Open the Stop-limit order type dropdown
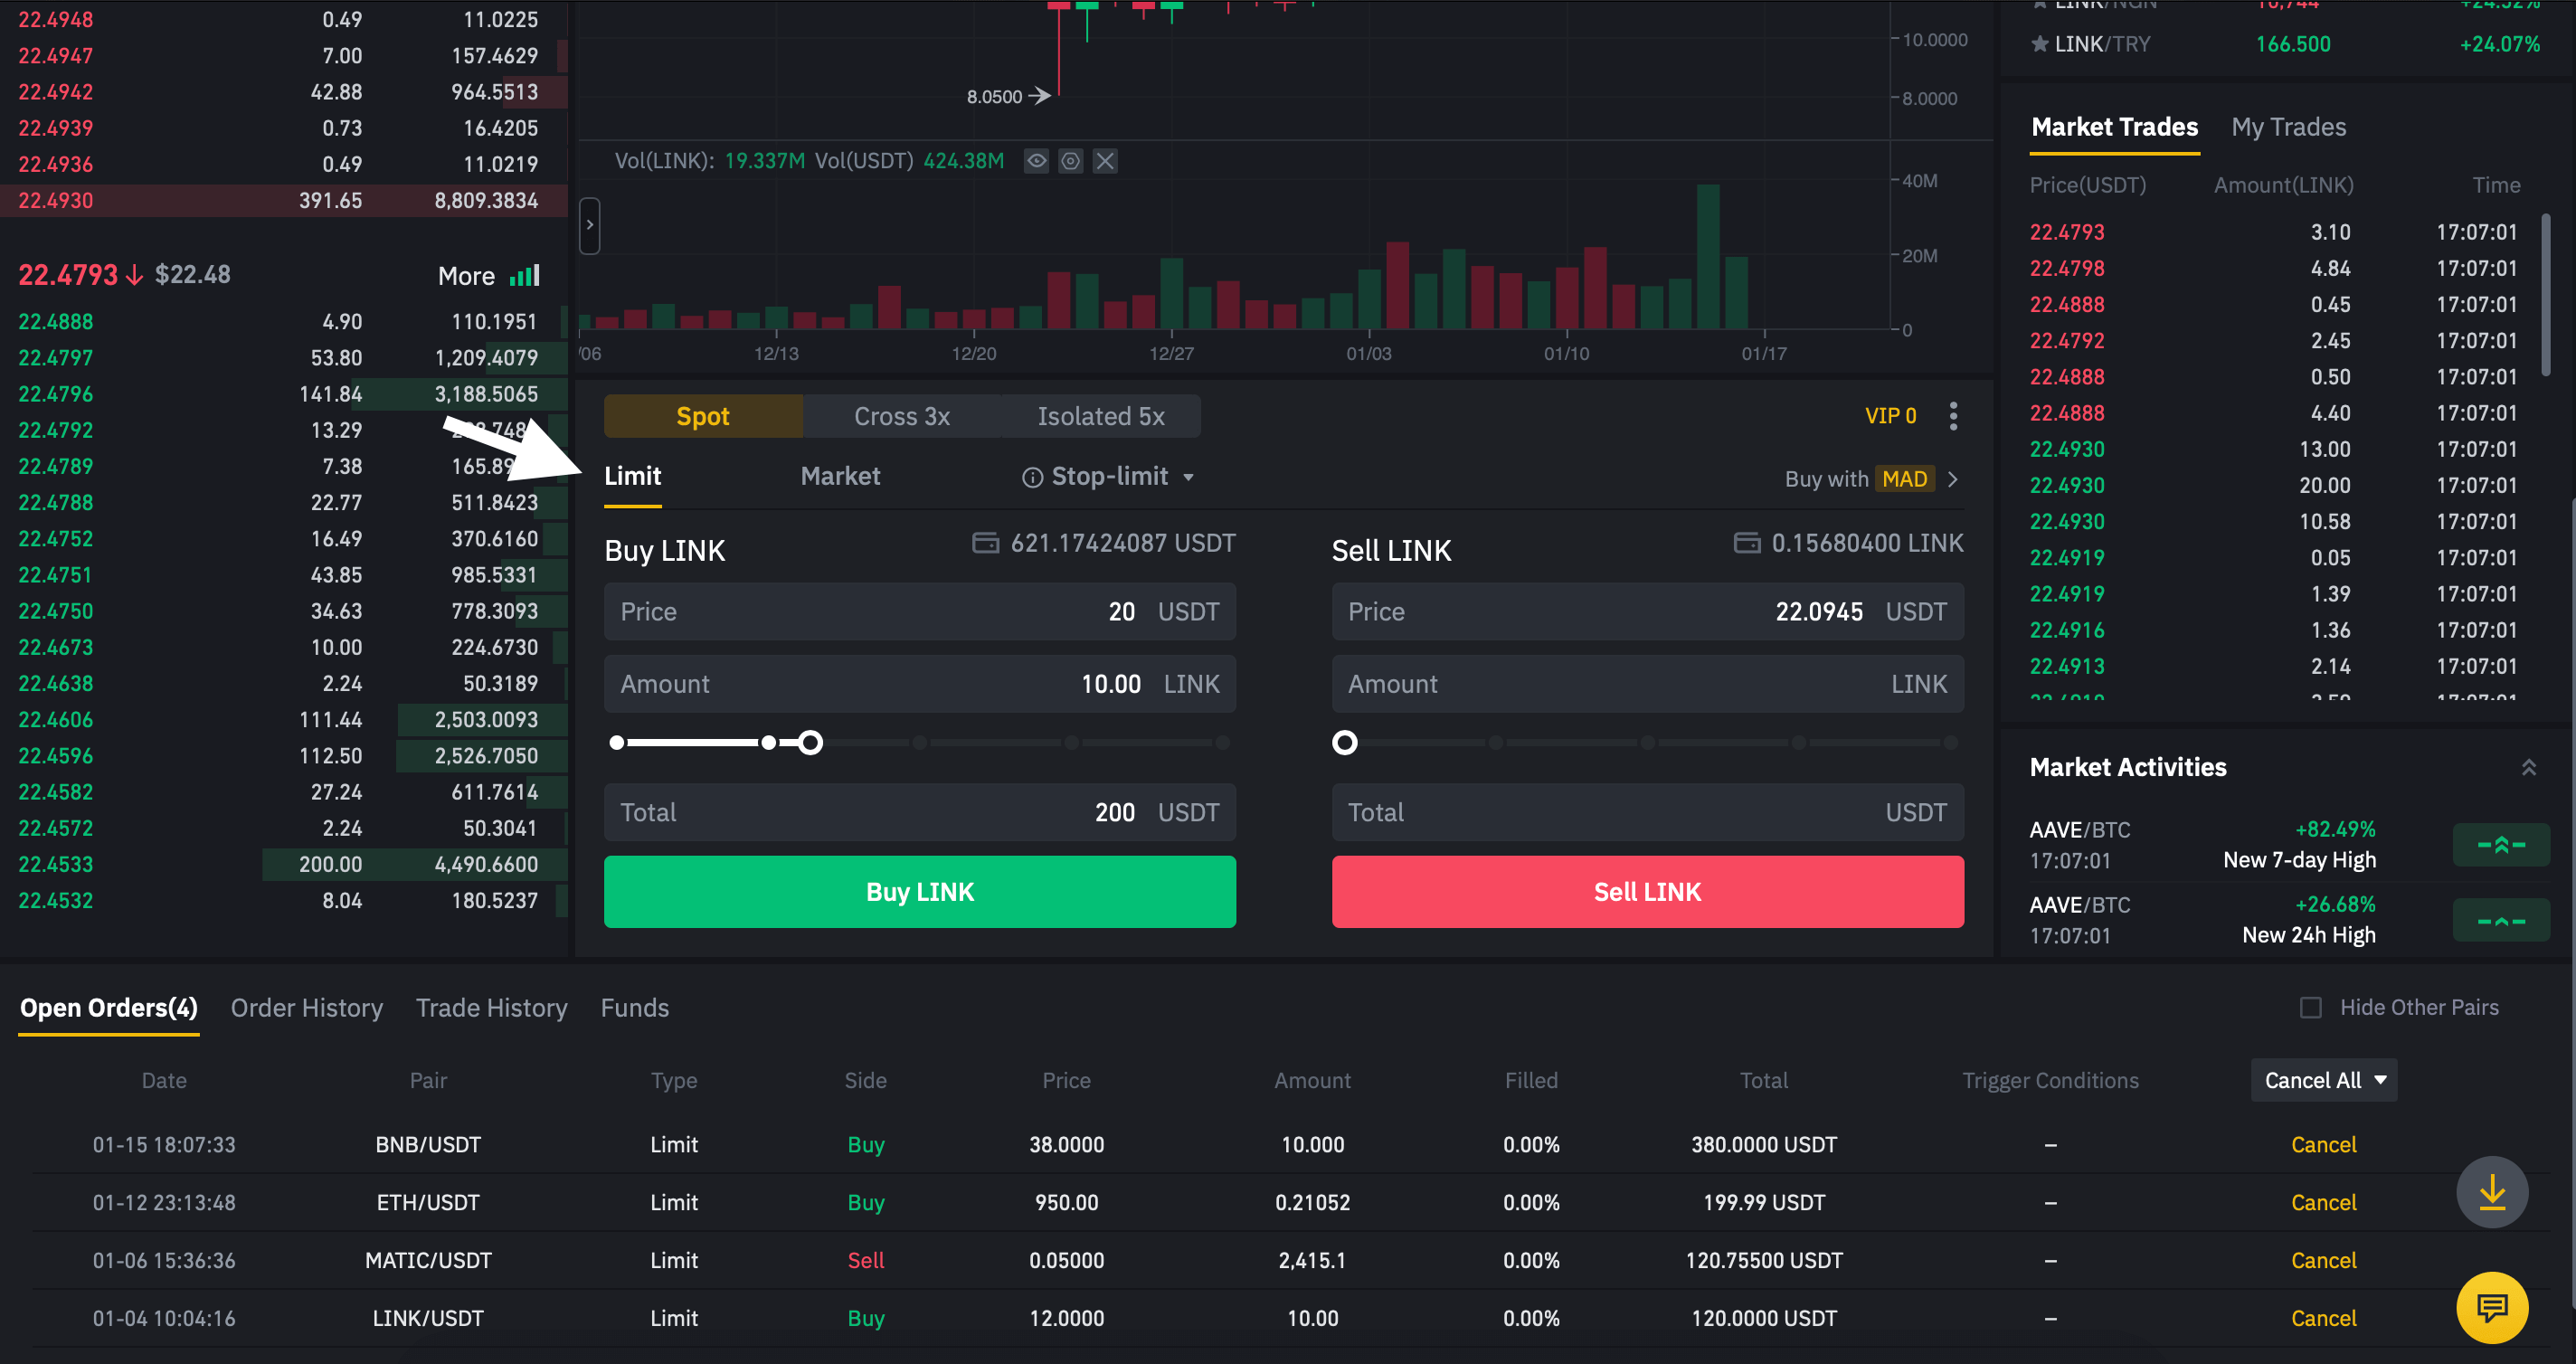2576x1364 pixels. point(1187,477)
